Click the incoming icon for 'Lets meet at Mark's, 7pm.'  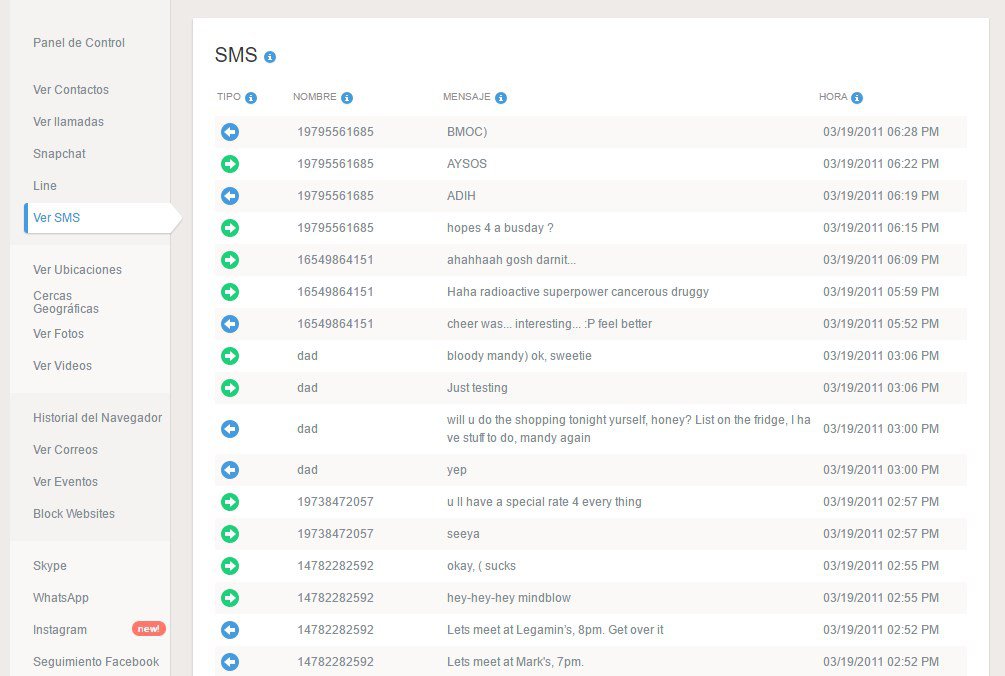(x=230, y=663)
